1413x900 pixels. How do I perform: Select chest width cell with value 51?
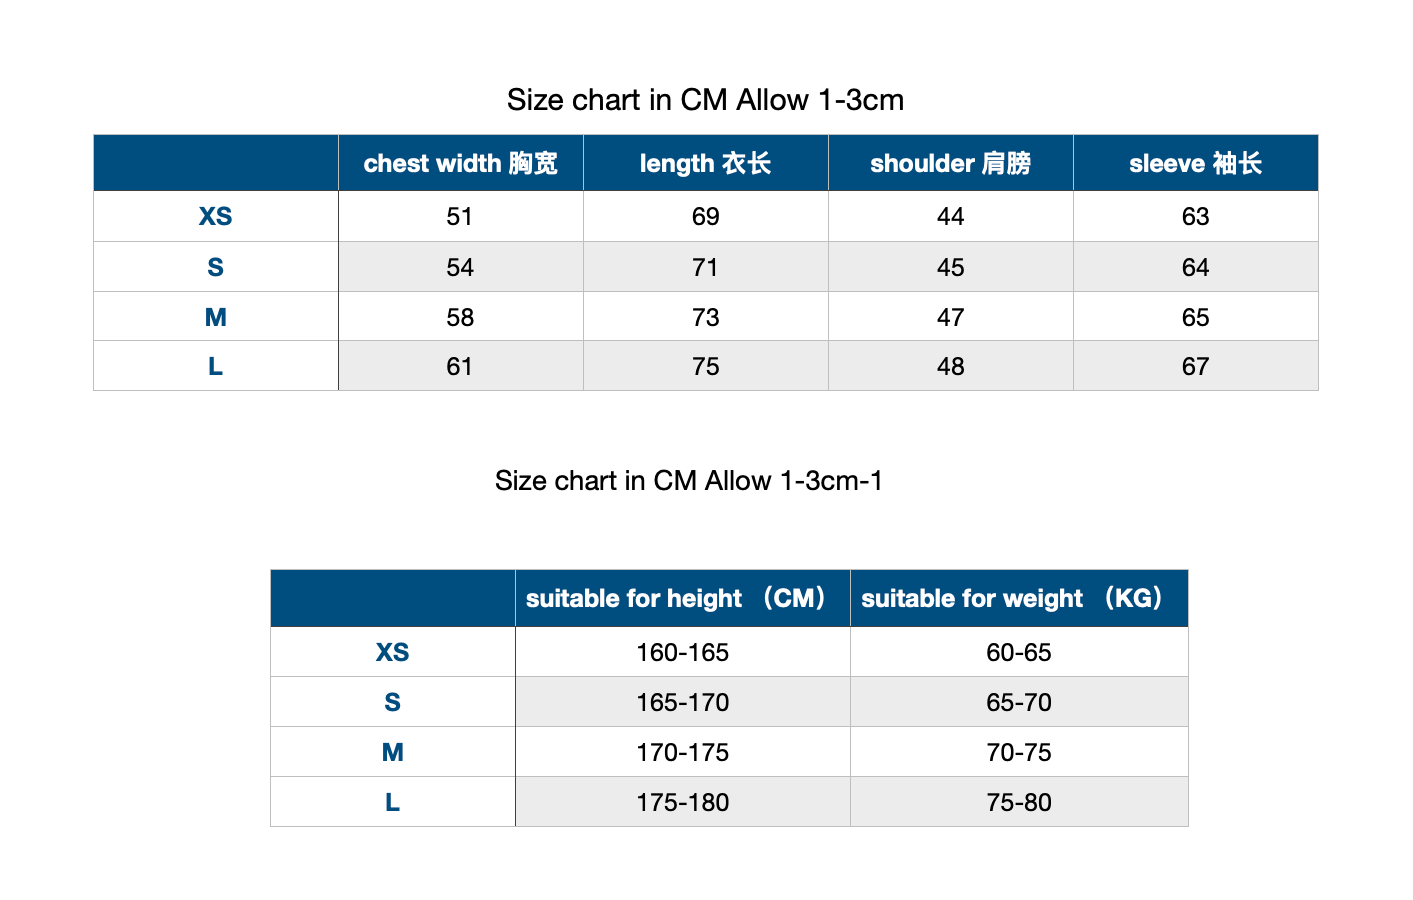pos(461,216)
